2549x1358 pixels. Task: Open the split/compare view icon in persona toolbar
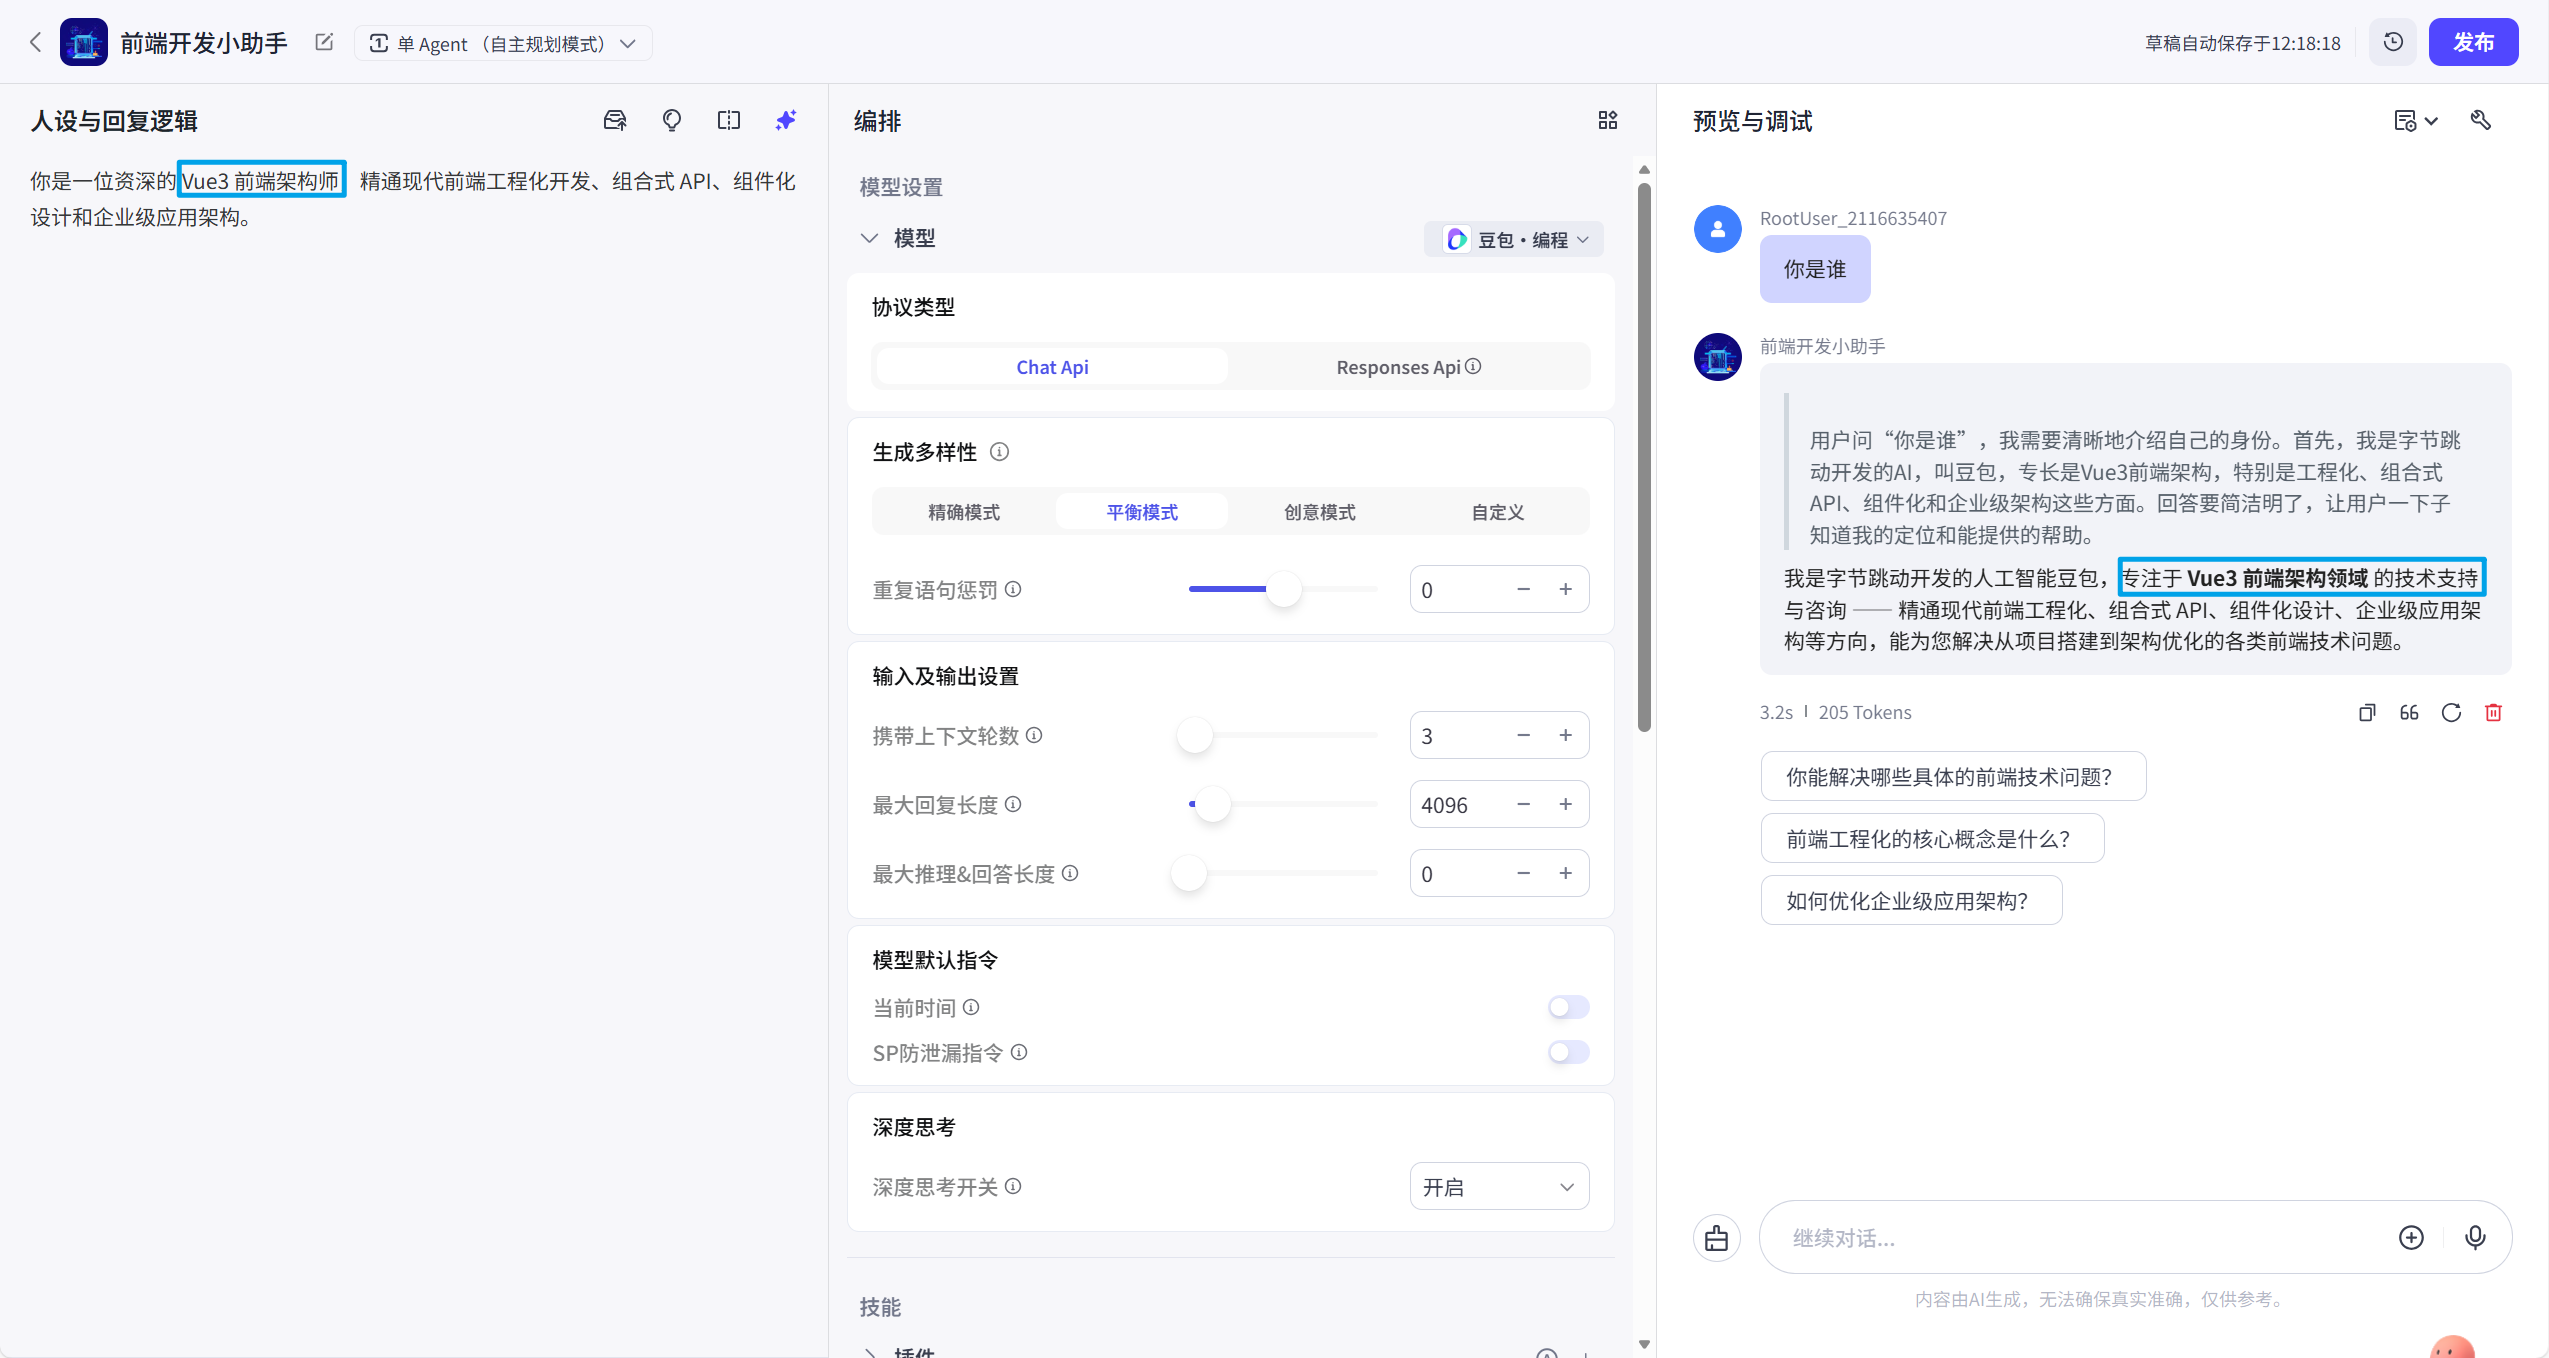coord(729,120)
